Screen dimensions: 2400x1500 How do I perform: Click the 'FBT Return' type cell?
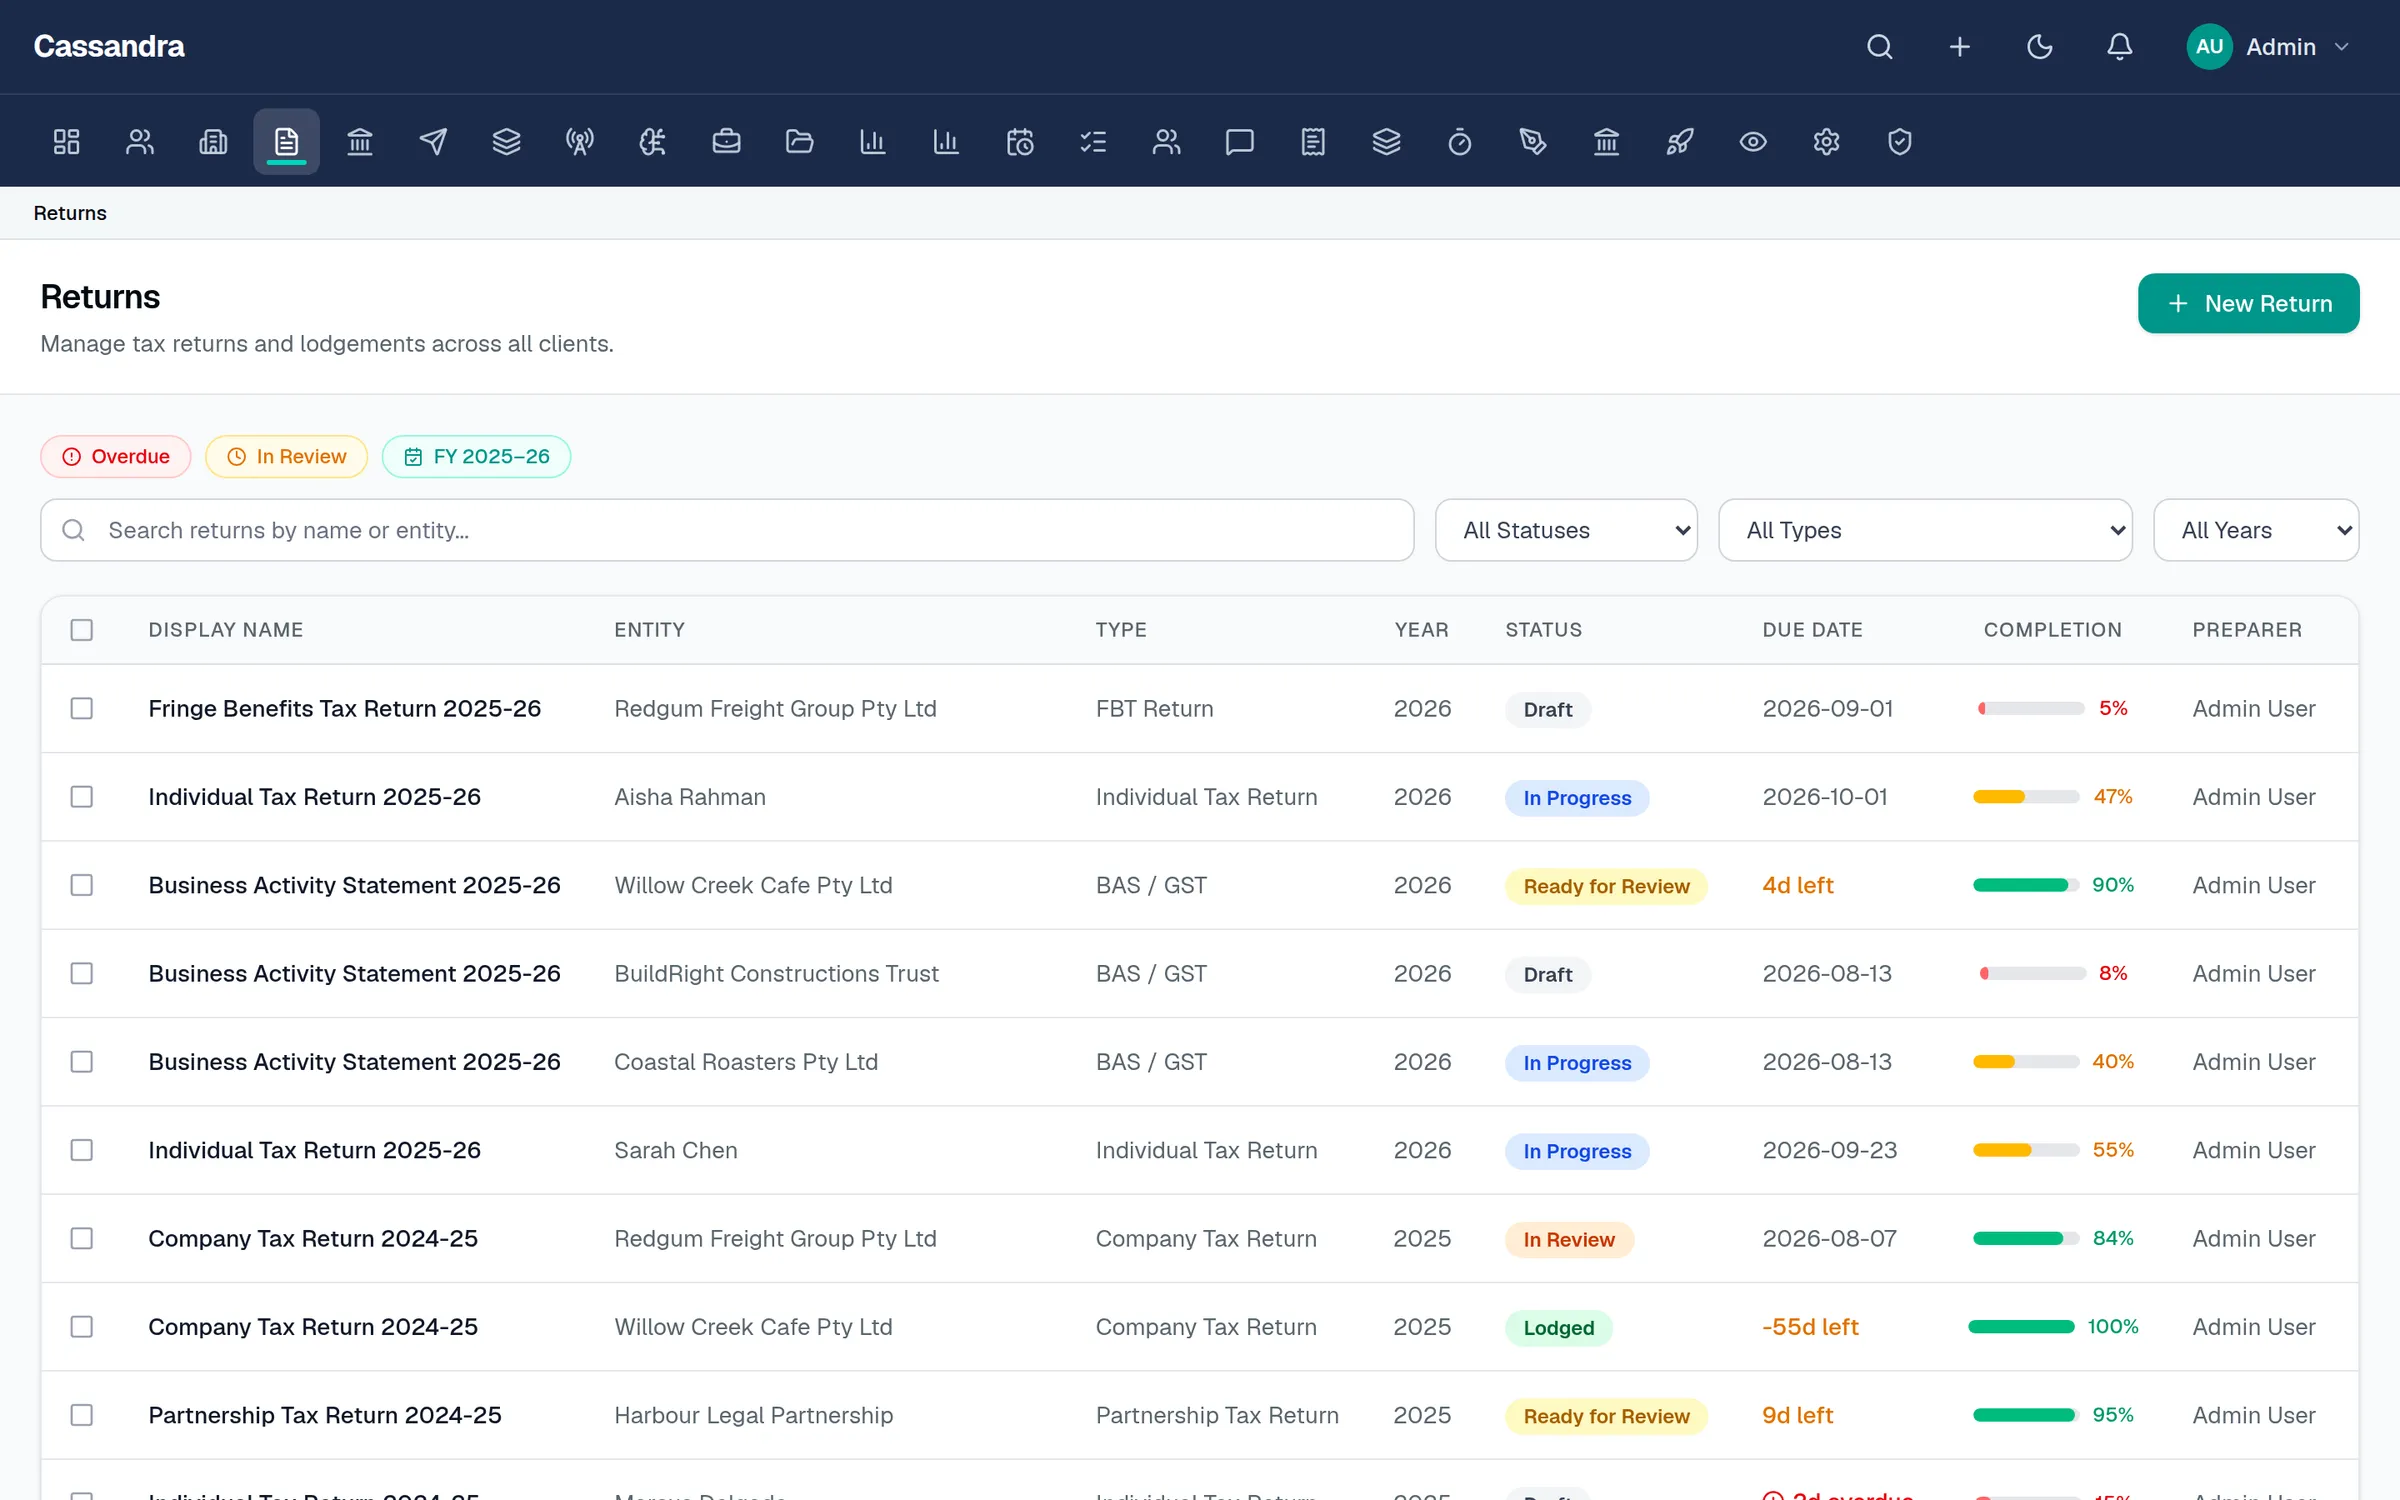click(1154, 708)
